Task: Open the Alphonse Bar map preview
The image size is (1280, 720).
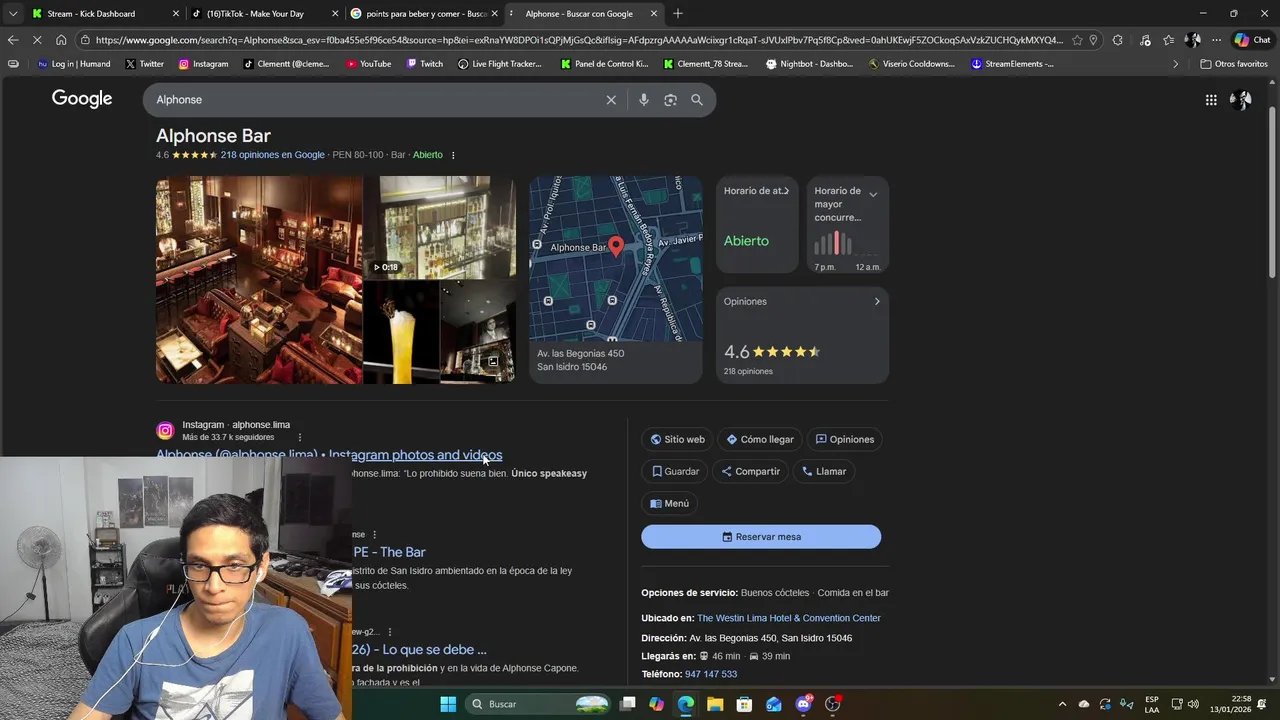Action: click(x=616, y=259)
